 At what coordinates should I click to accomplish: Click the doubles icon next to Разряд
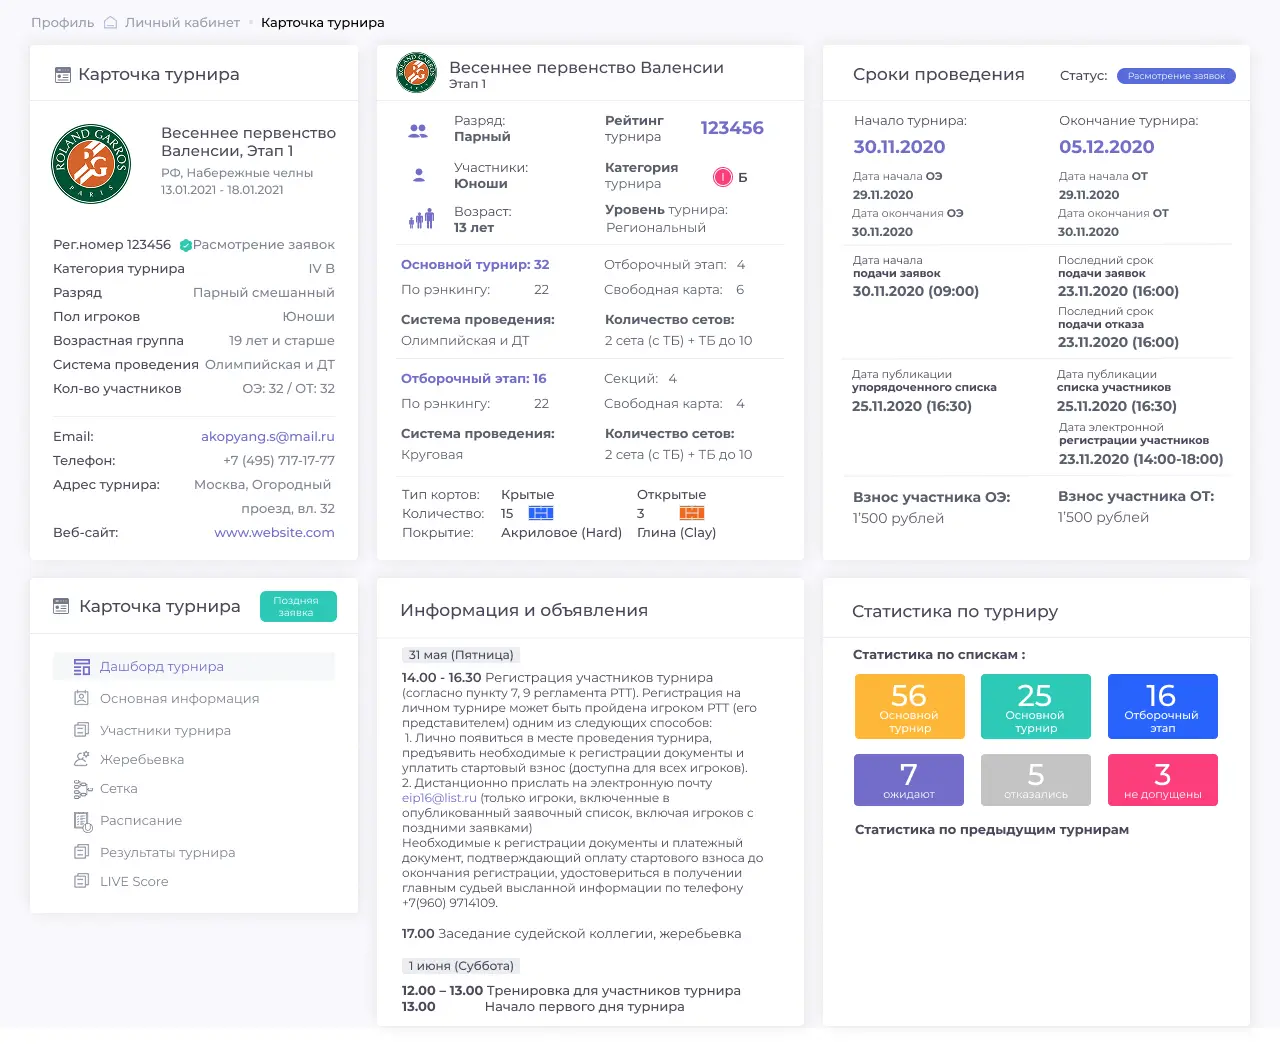click(x=418, y=130)
